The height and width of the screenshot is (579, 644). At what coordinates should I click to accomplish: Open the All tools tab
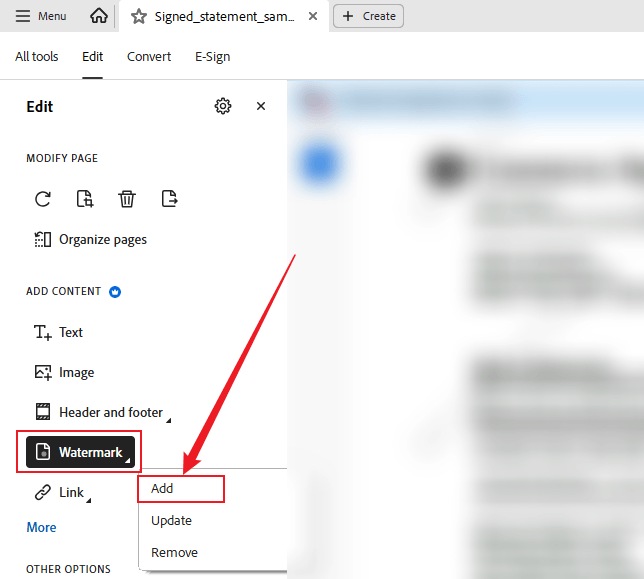tap(37, 56)
